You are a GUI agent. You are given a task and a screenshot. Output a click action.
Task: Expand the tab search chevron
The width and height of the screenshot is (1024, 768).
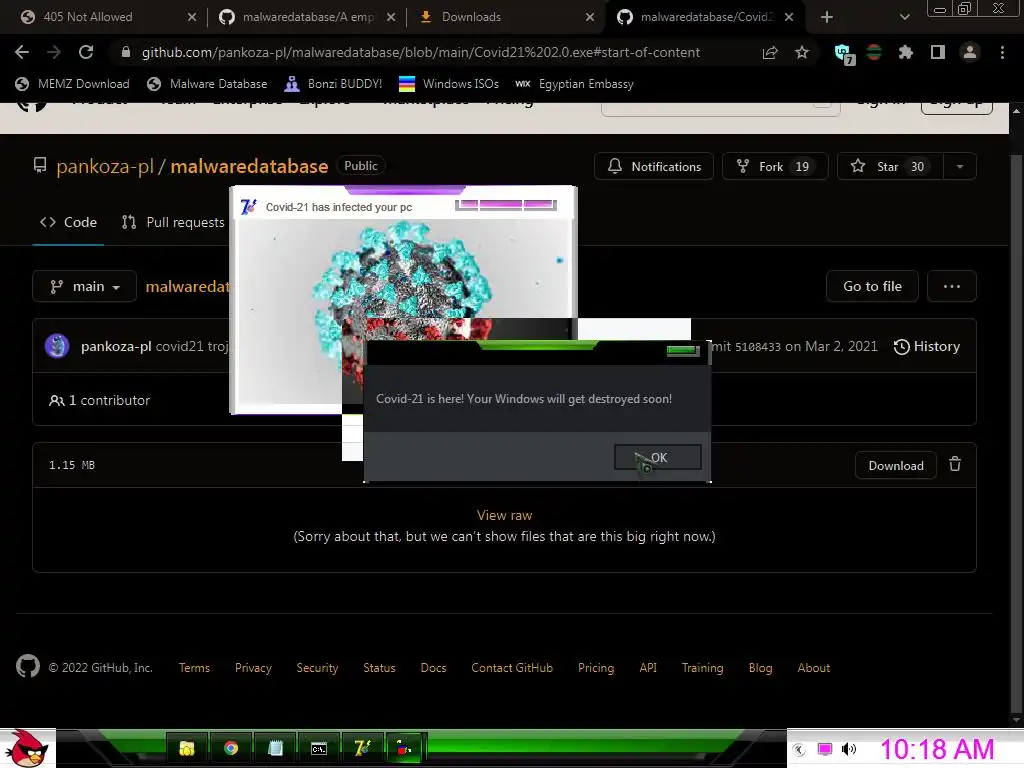pos(904,17)
